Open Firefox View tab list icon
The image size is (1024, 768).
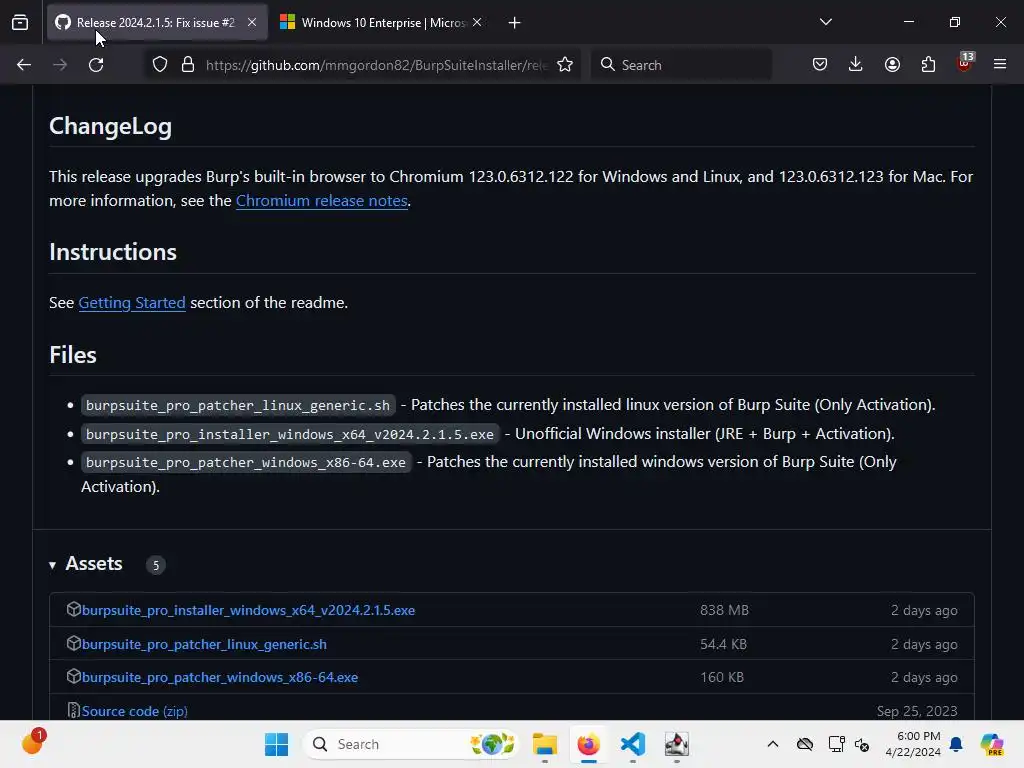coord(20,23)
